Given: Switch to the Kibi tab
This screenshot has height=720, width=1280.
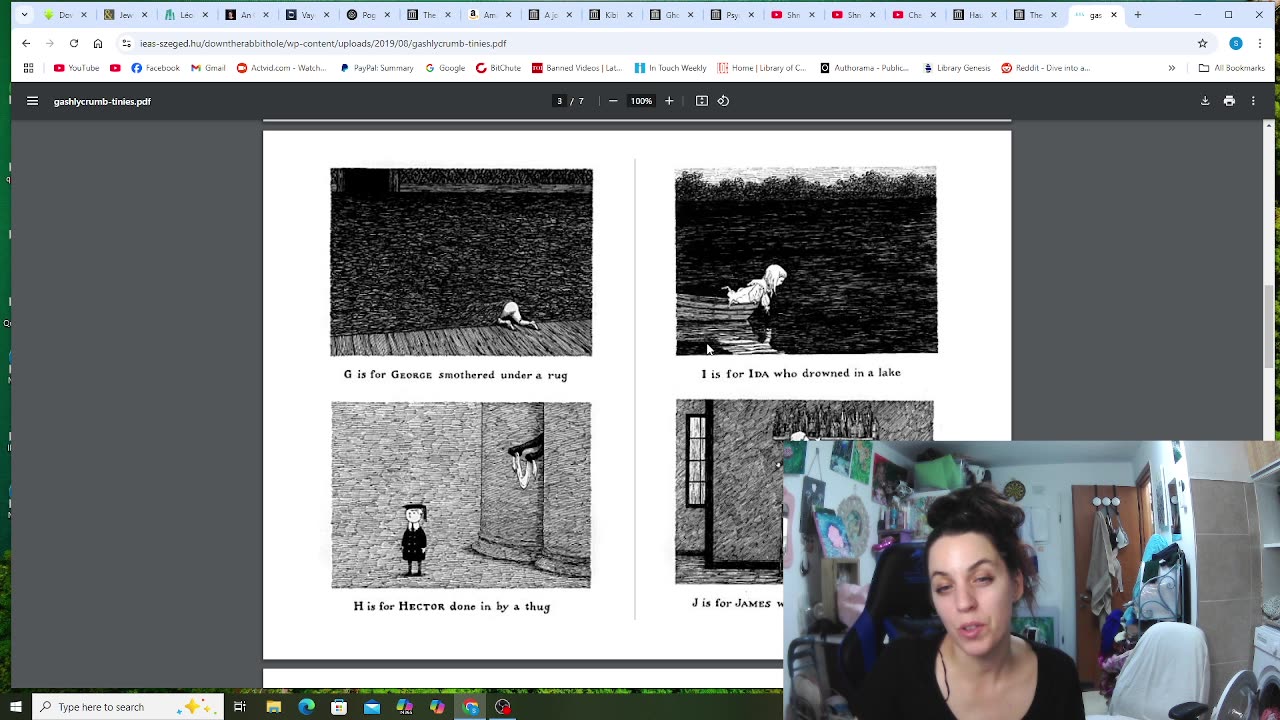Looking at the screenshot, I should coord(610,15).
